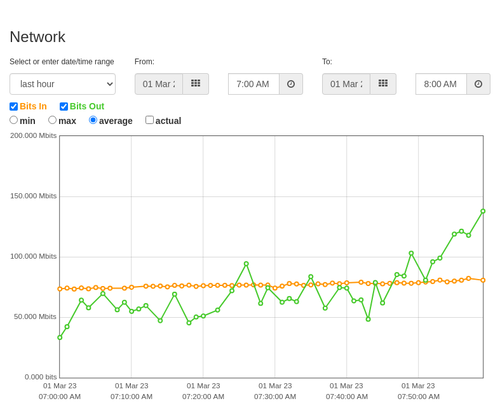Select the average radio button
500x403 pixels.
pyautogui.click(x=93, y=120)
